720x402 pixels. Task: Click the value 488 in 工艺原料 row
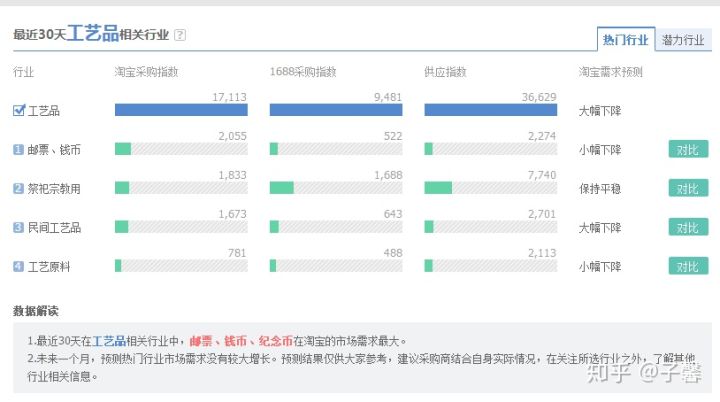(393, 254)
